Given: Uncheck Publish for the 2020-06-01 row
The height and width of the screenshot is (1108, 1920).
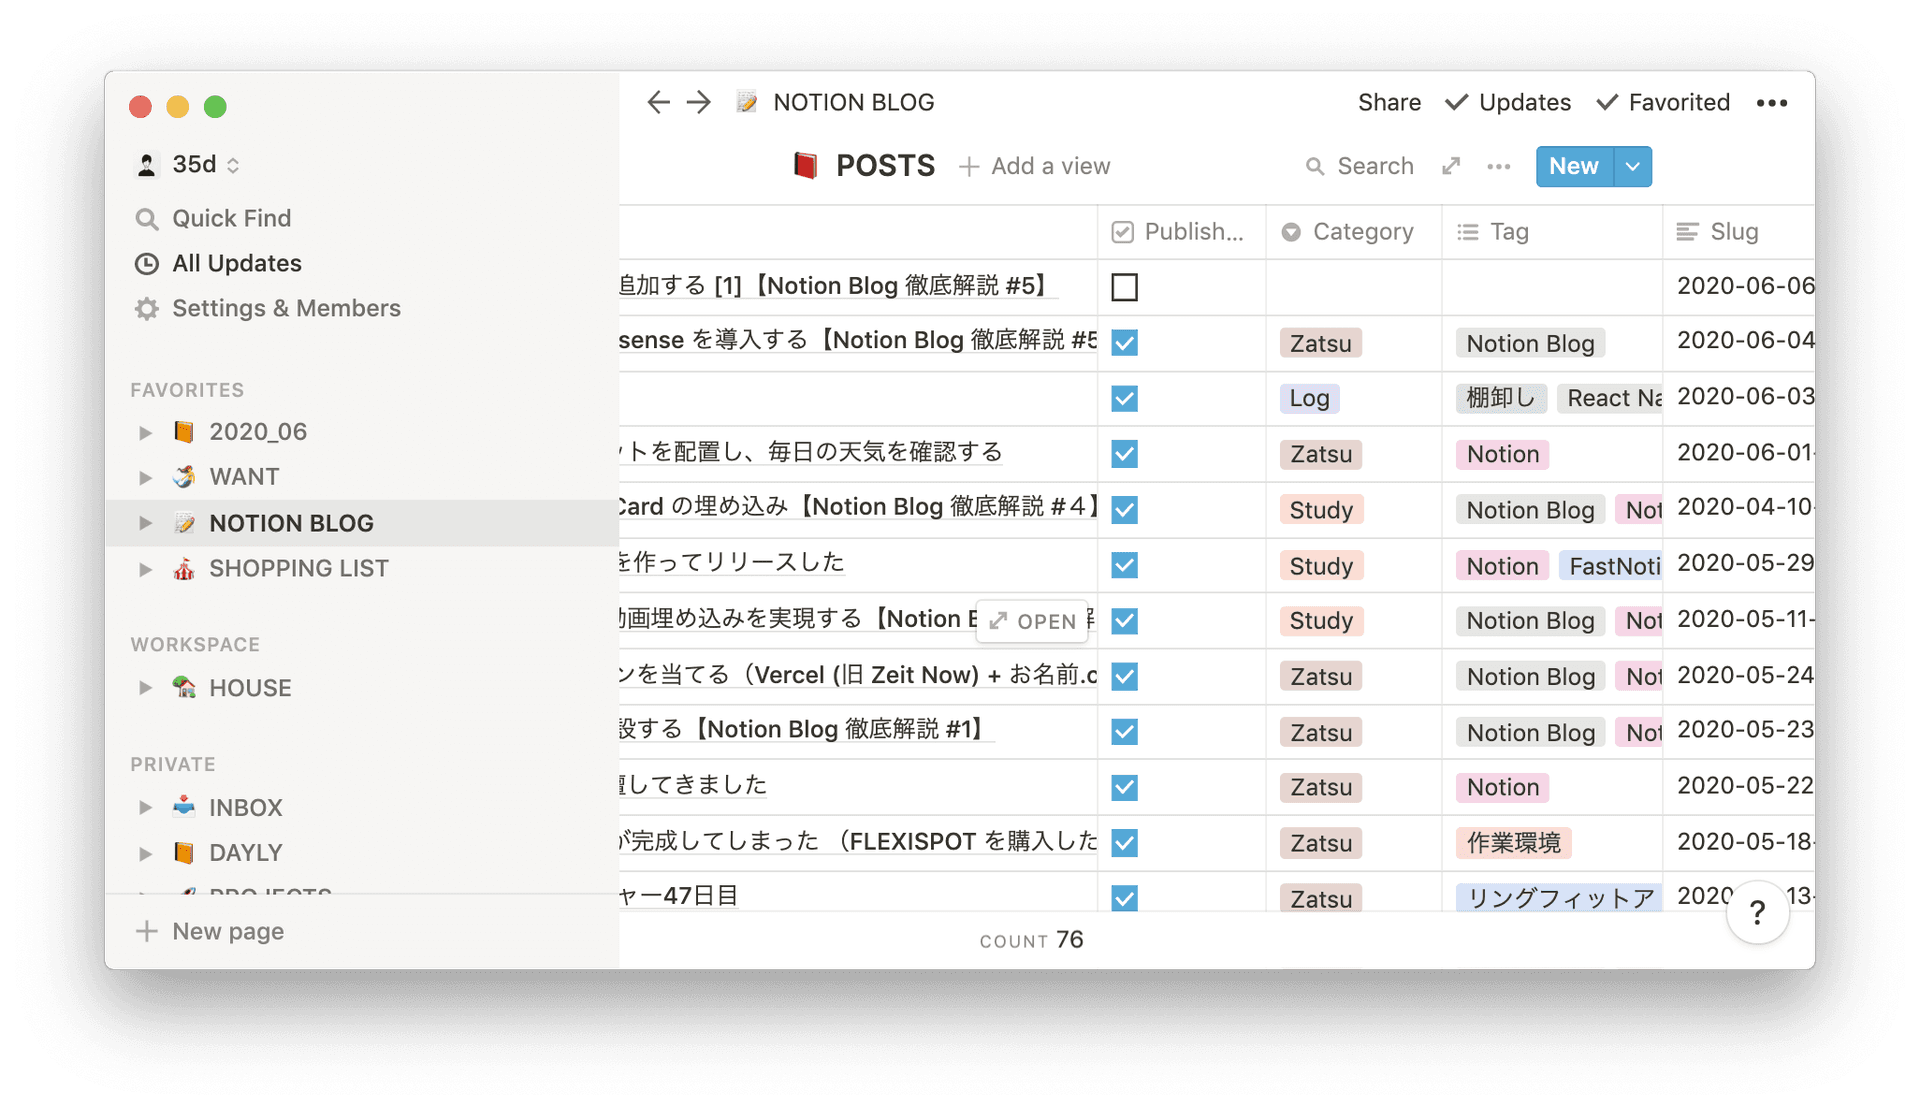Looking at the screenshot, I should coord(1125,454).
